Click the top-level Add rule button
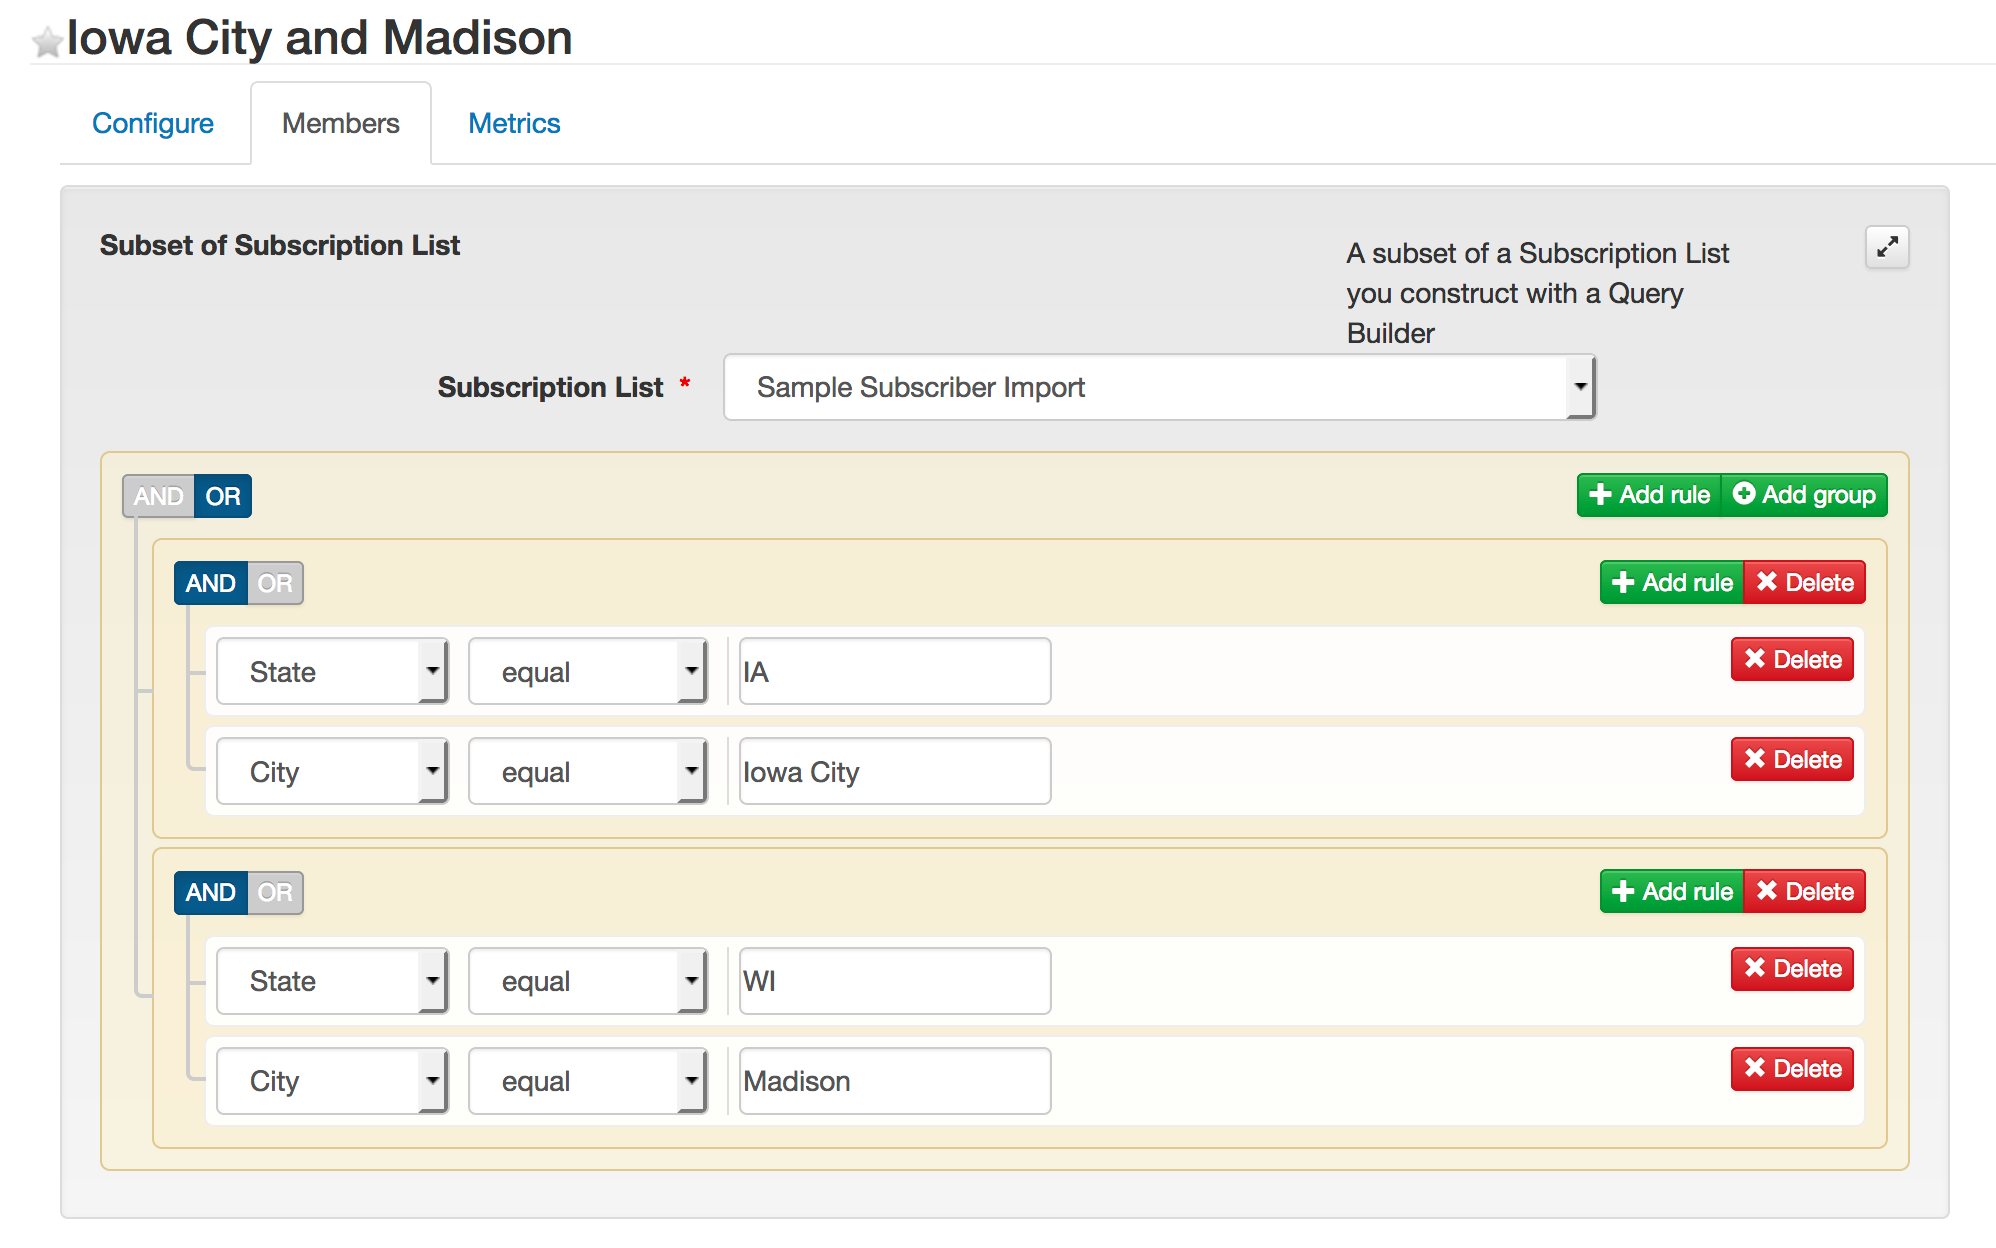The image size is (1996, 1248). click(1649, 495)
